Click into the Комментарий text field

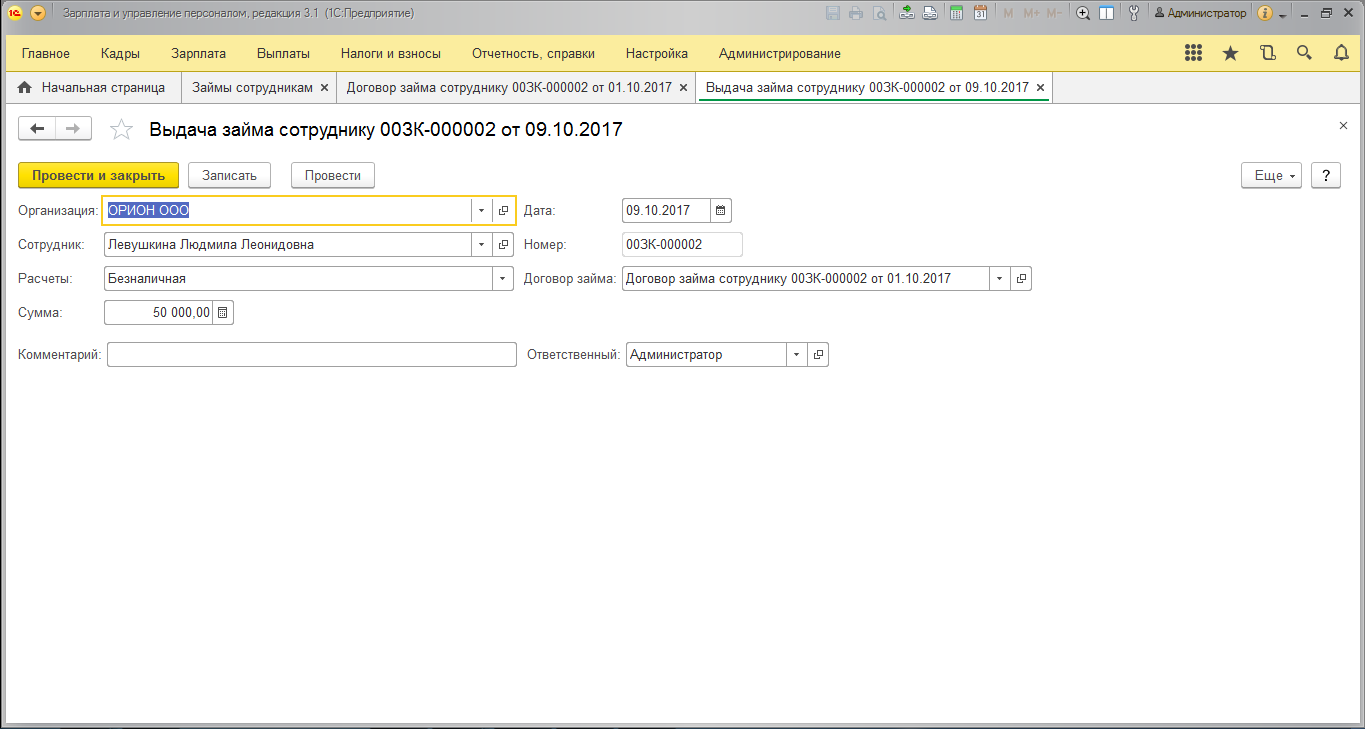click(311, 355)
